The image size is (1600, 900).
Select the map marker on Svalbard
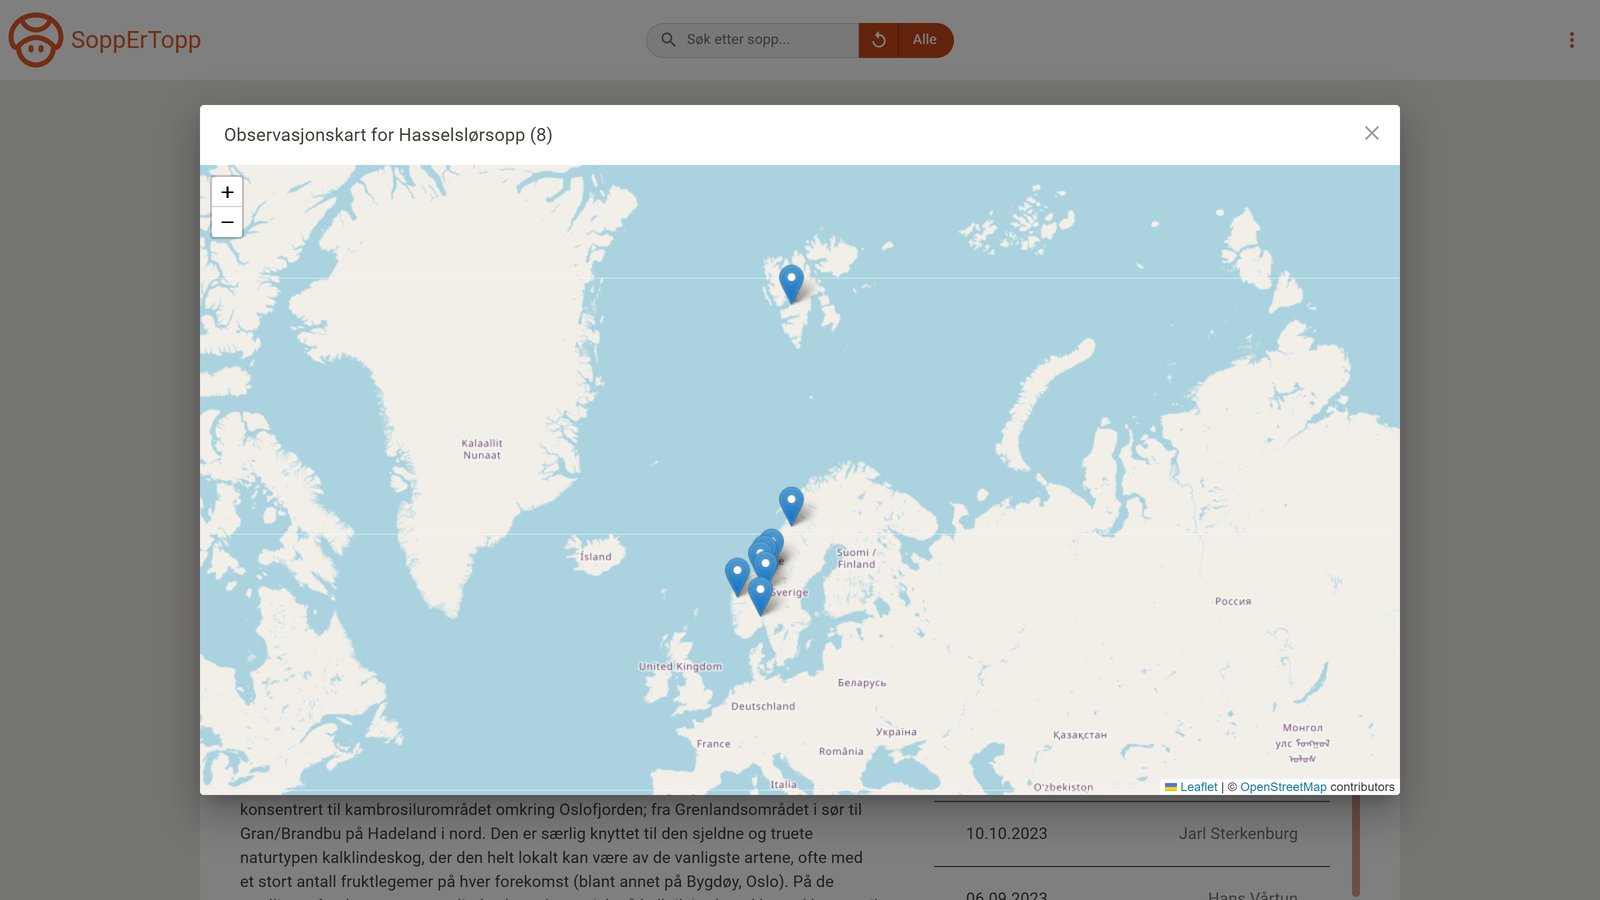pos(791,284)
